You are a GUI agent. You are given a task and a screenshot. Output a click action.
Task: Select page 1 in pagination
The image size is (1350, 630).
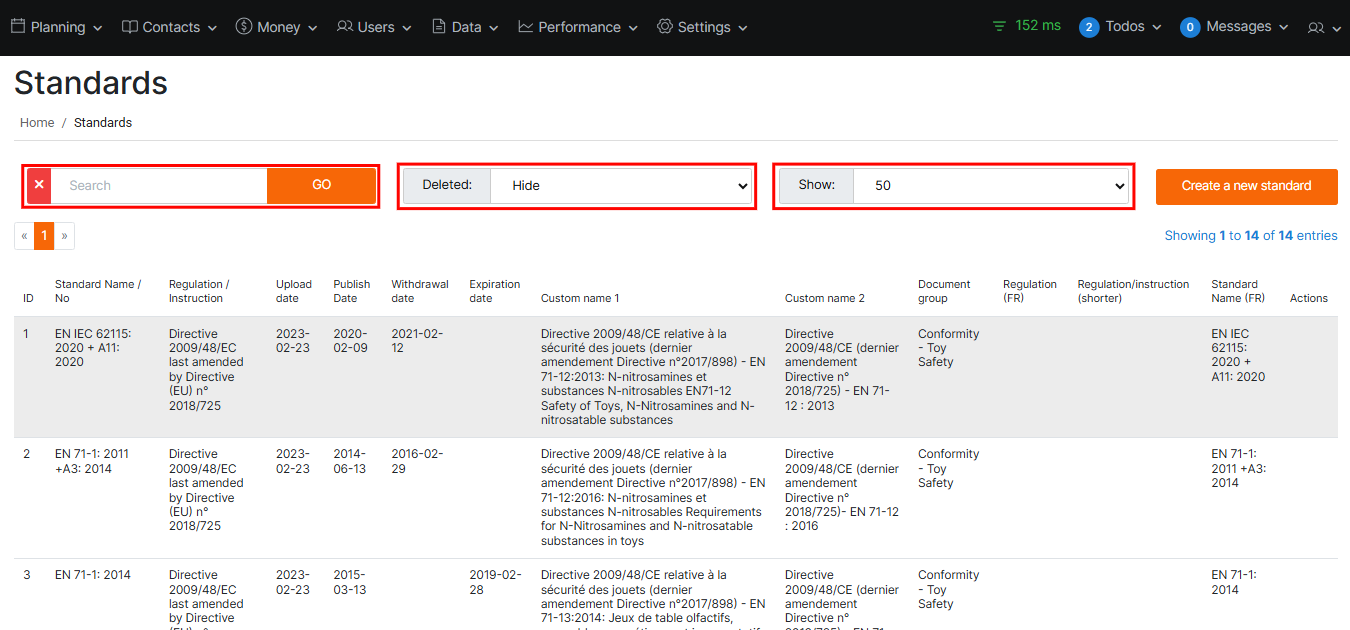point(44,236)
